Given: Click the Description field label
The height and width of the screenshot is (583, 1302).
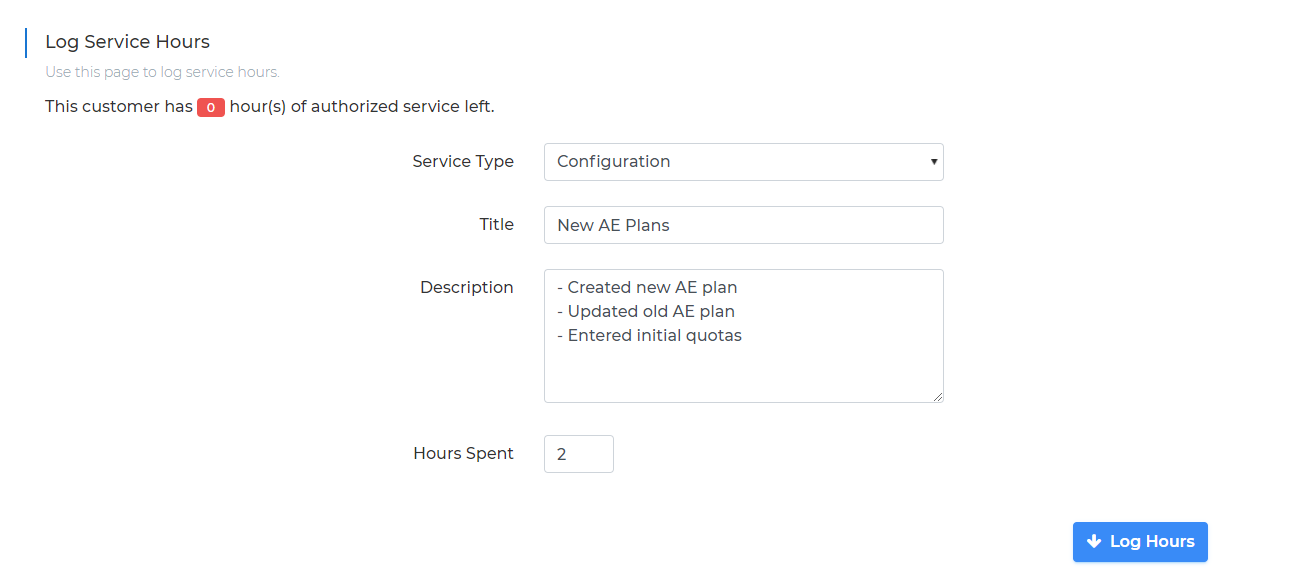Looking at the screenshot, I should point(467,287).
